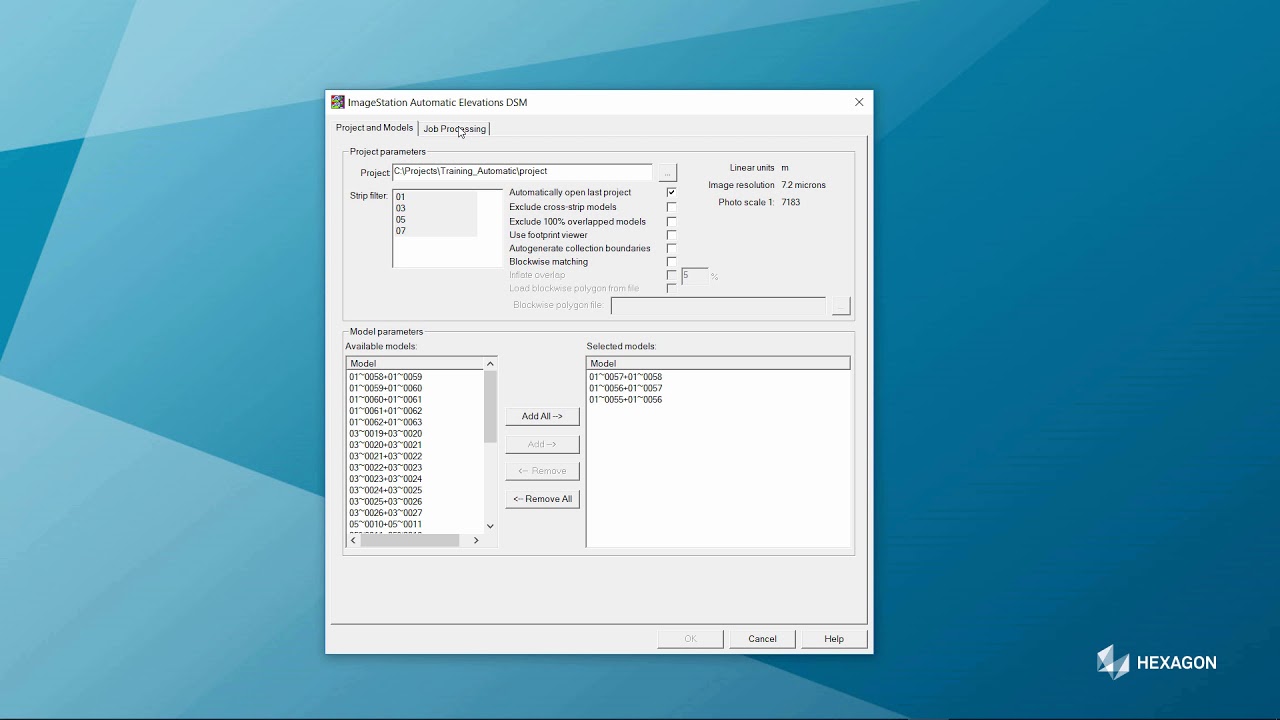Open the project browse (...) button
Viewport: 1280px width, 720px height.
pyautogui.click(x=667, y=173)
